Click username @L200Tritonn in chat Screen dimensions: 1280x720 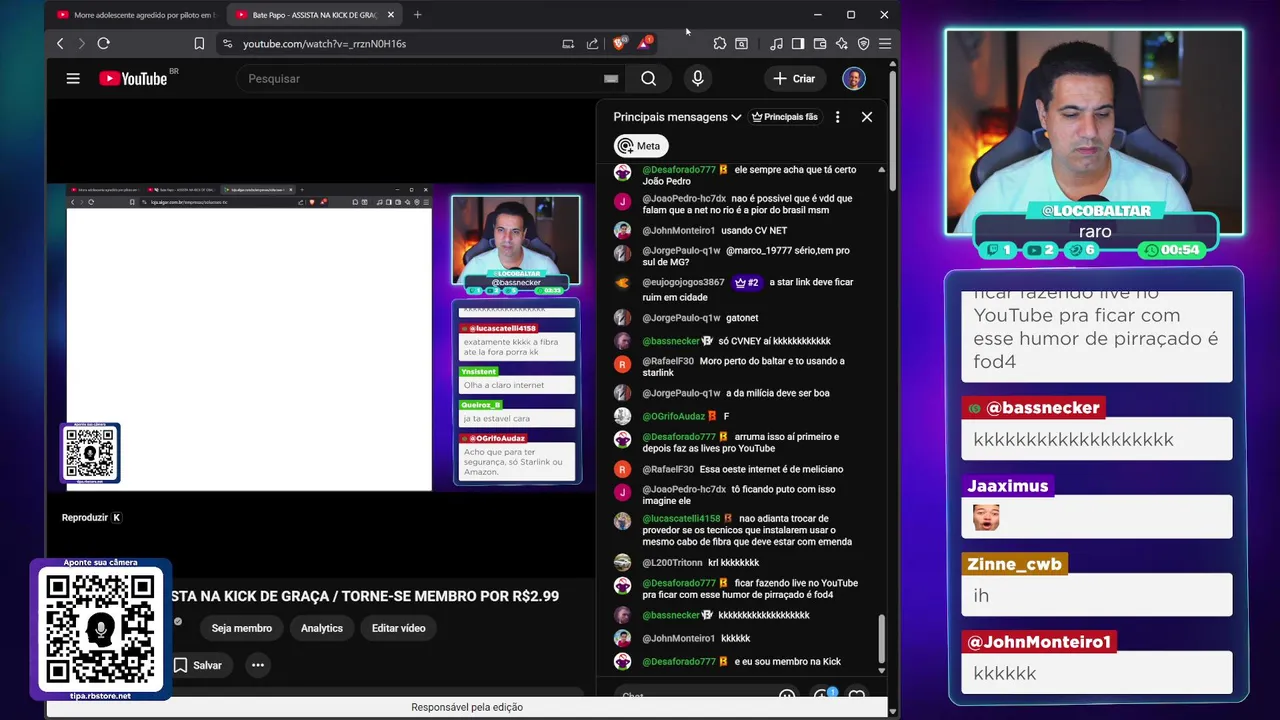point(672,563)
